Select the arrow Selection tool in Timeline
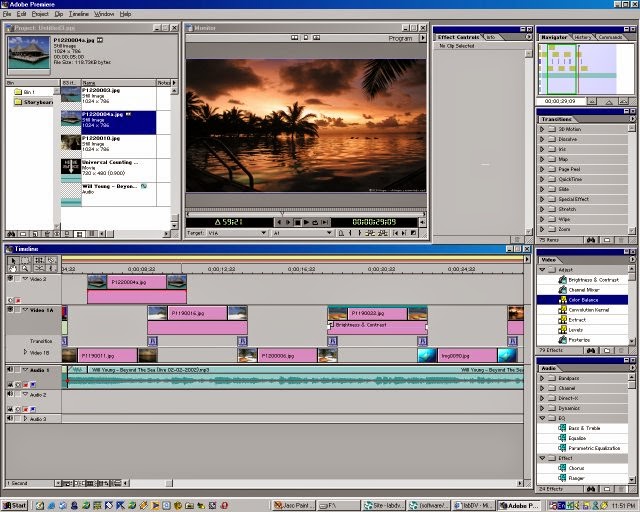Image resolution: width=640 pixels, height=512 pixels. point(12,261)
